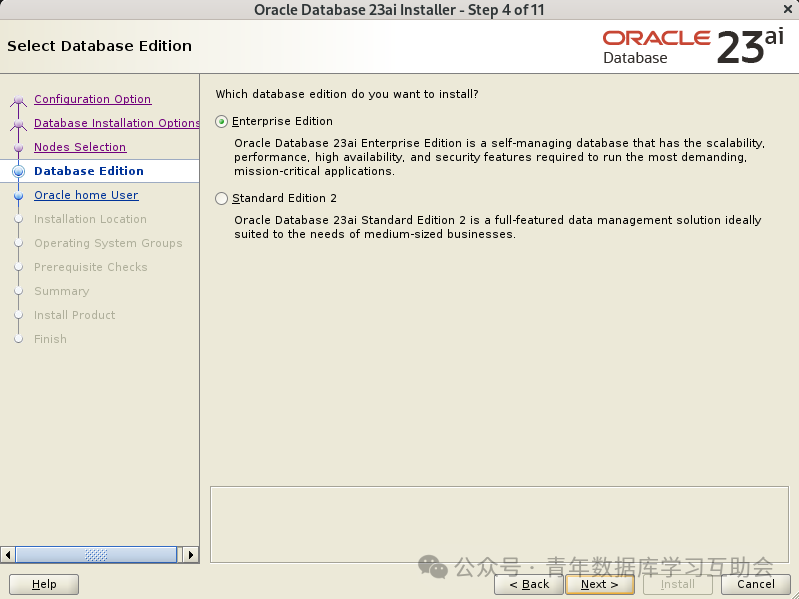This screenshot has width=799, height=599.
Task: Click the Configuration Option step marker icon
Action: pos(18,99)
